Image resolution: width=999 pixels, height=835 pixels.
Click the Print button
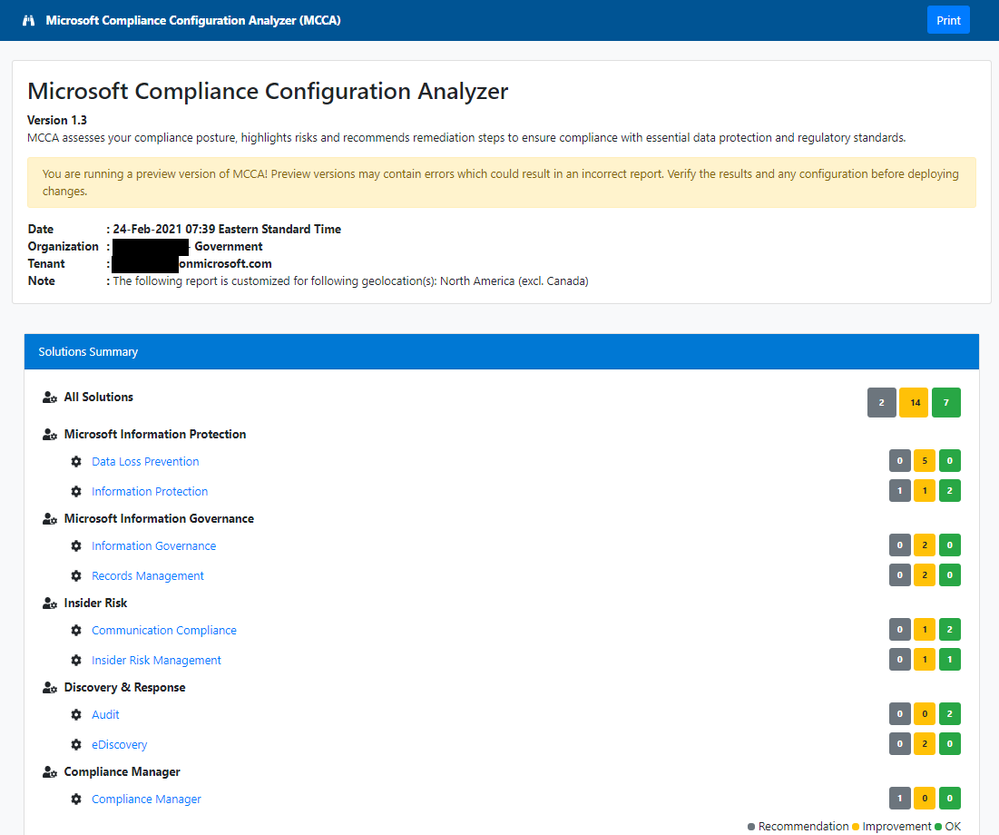[948, 20]
